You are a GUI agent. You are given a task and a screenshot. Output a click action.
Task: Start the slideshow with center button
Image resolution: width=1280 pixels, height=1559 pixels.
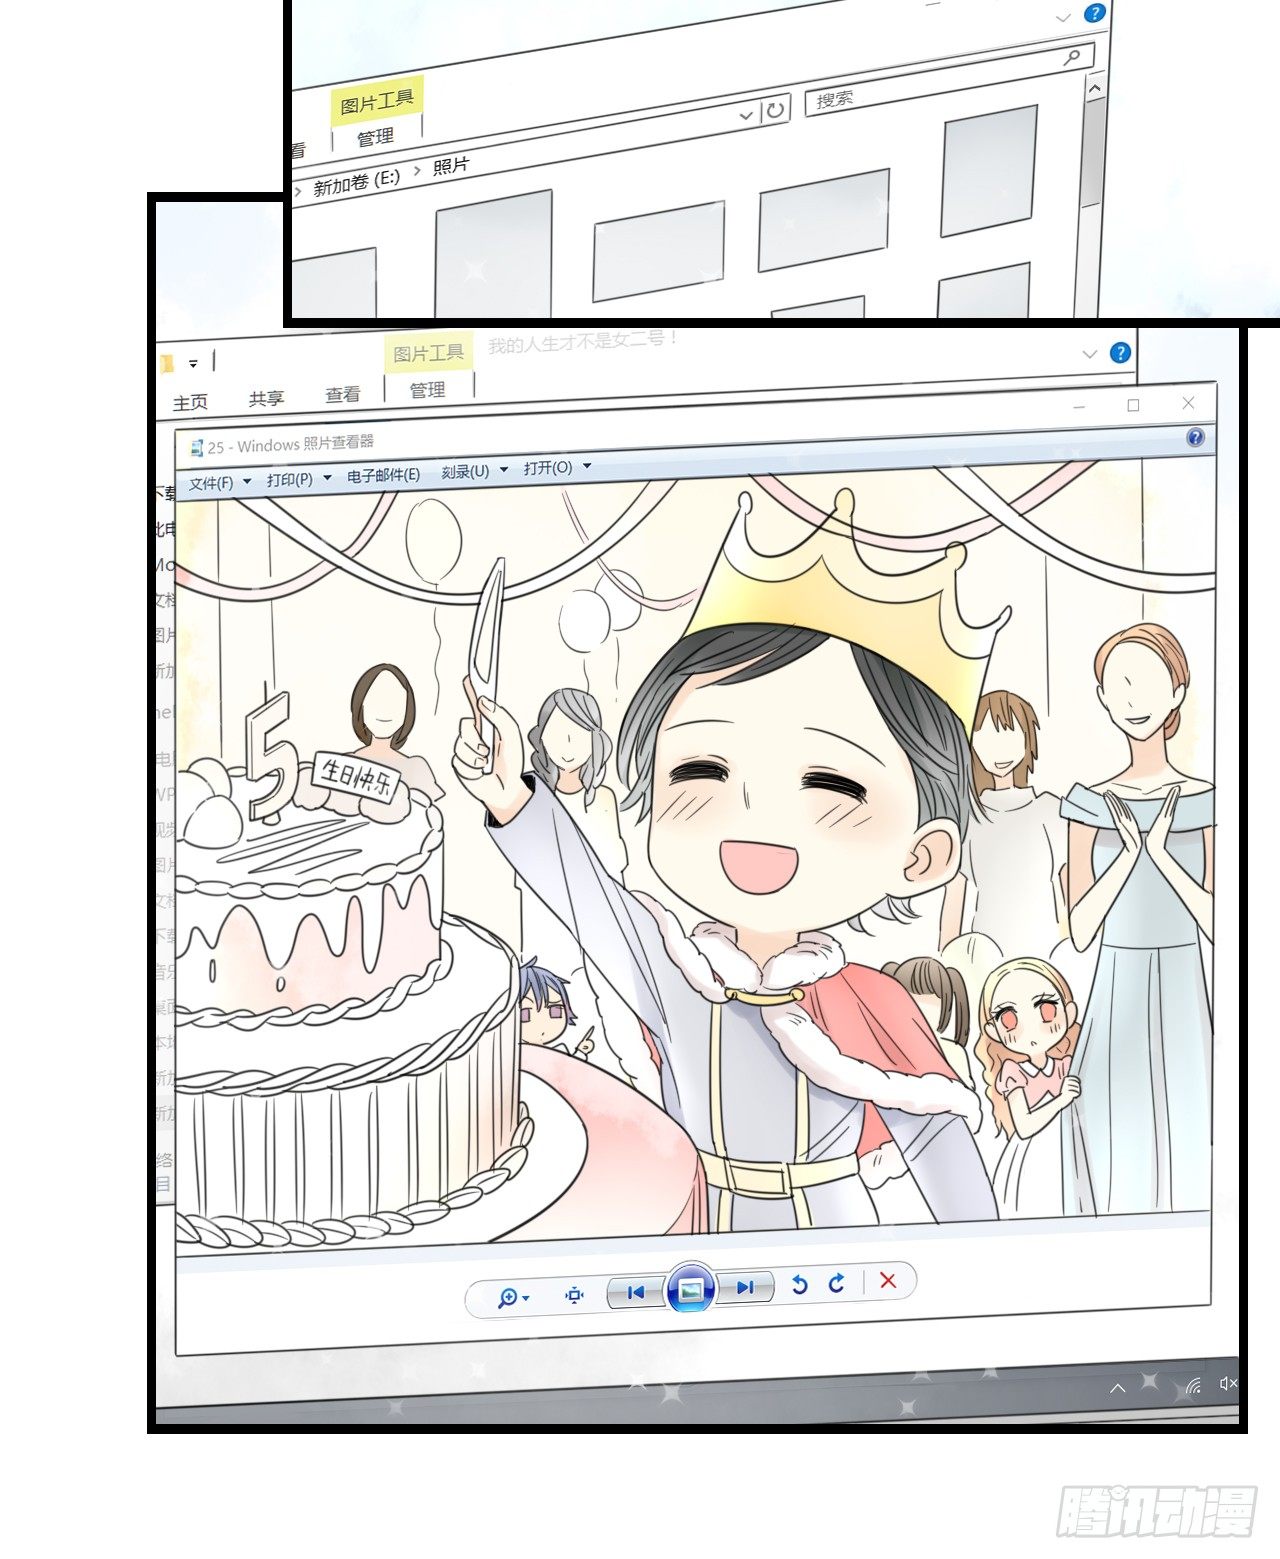(690, 1290)
